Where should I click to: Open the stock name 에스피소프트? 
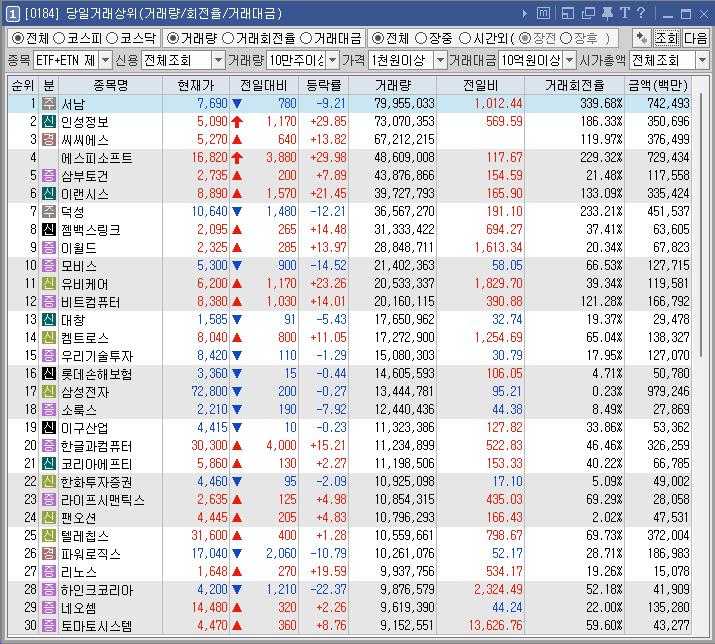click(97, 158)
